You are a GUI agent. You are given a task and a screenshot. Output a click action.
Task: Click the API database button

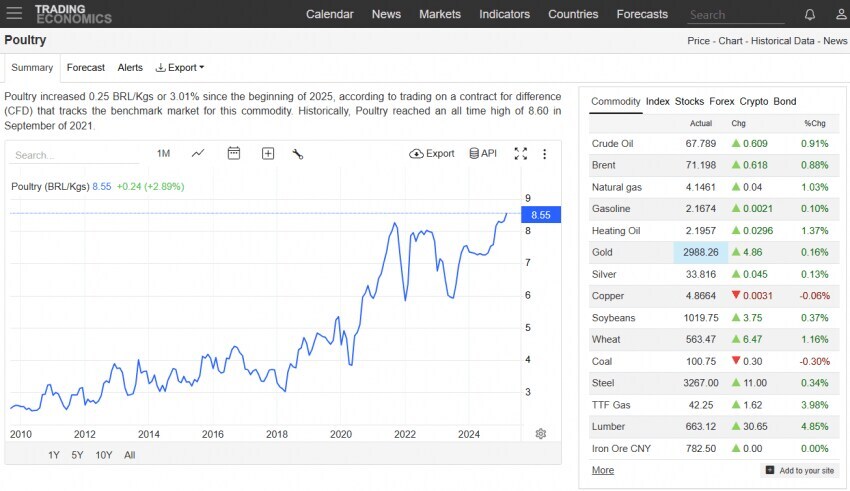pos(483,153)
